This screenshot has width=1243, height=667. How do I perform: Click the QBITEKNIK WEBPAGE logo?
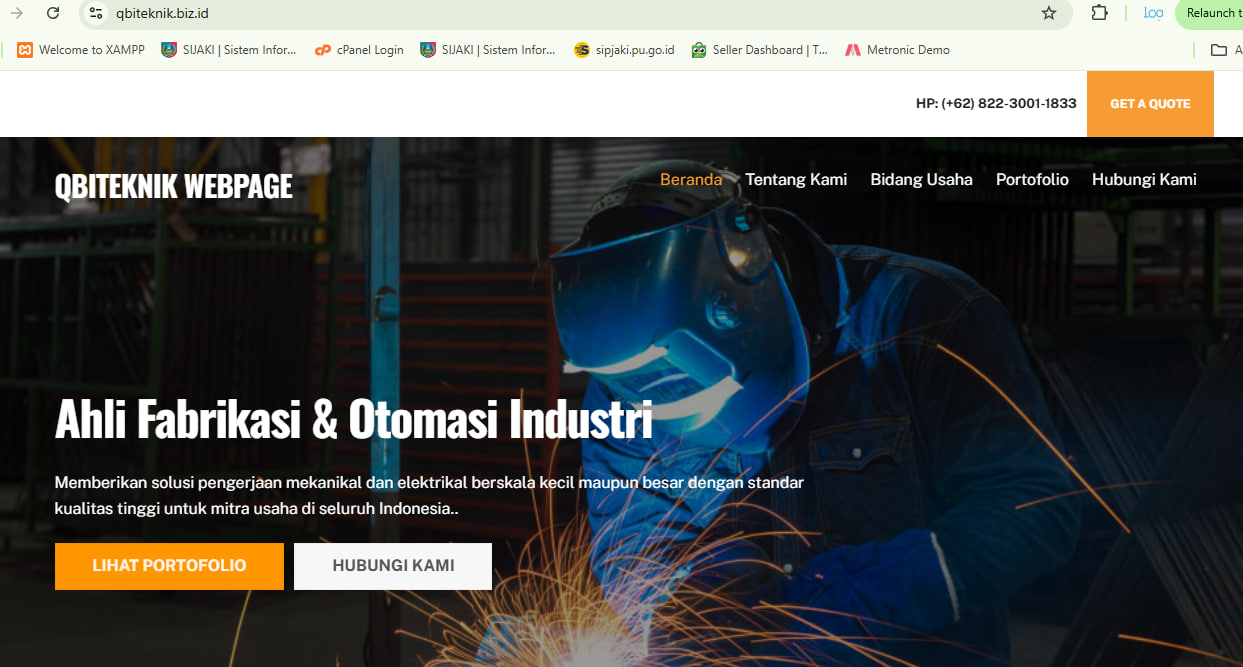pyautogui.click(x=173, y=185)
